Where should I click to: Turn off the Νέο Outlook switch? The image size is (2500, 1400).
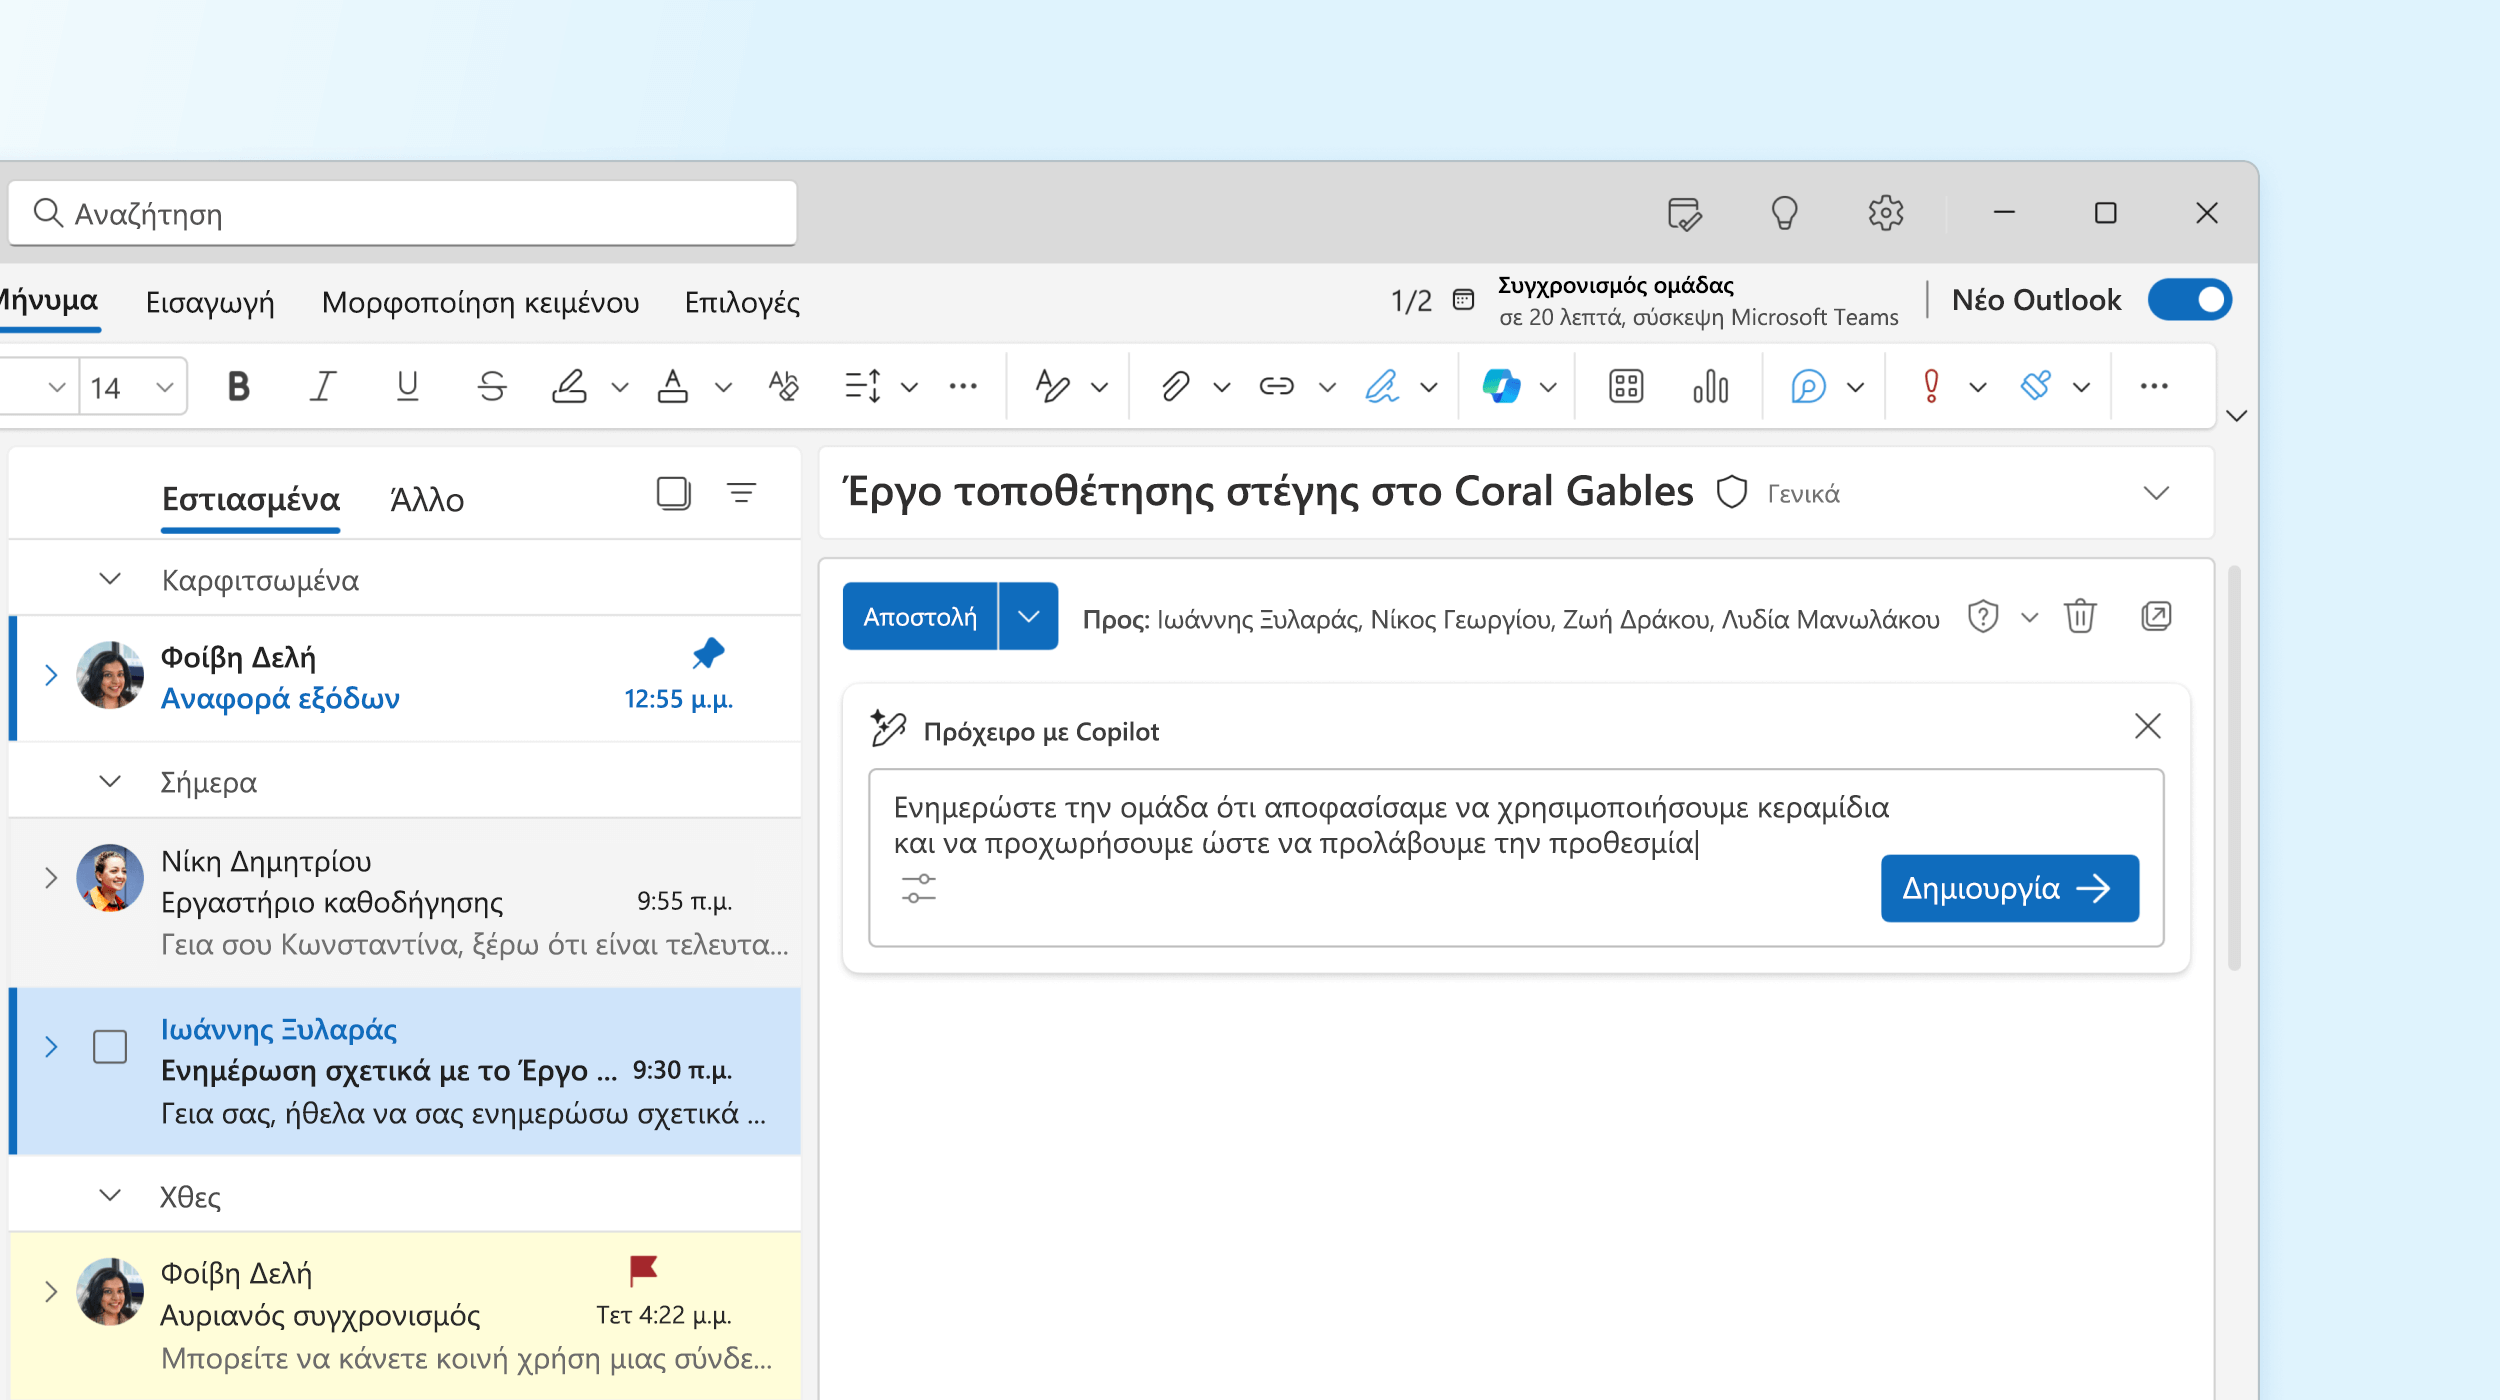click(x=2189, y=300)
